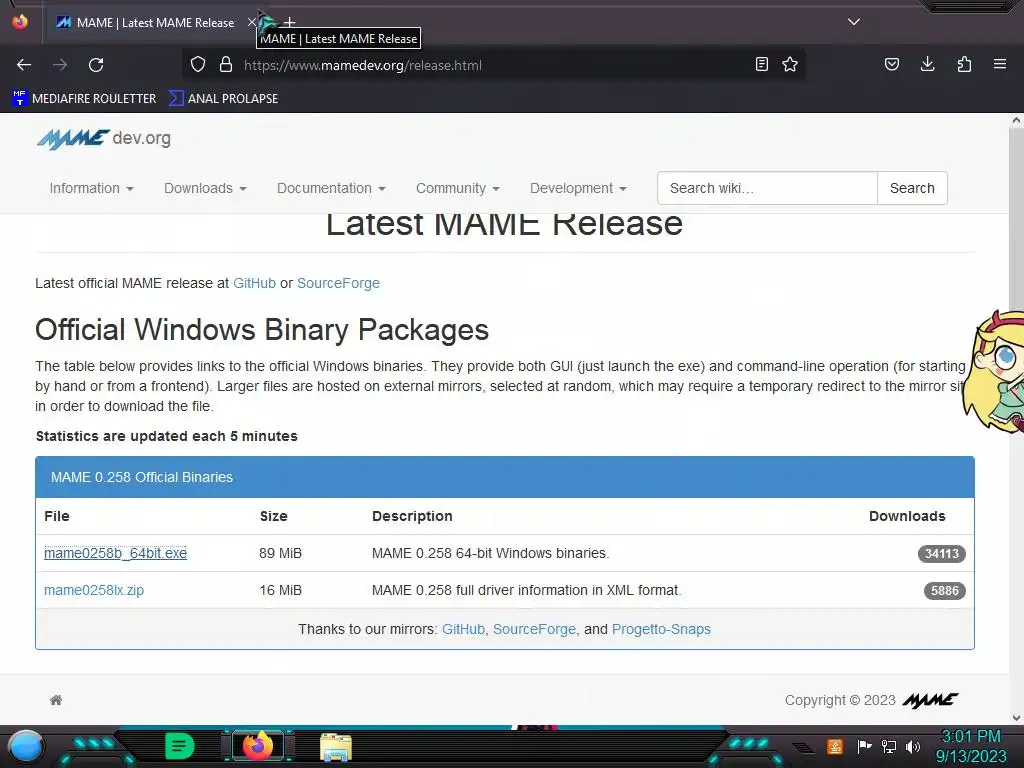This screenshot has width=1024, height=768.
Task: Open the green notes app on taskbar
Action: (180, 746)
